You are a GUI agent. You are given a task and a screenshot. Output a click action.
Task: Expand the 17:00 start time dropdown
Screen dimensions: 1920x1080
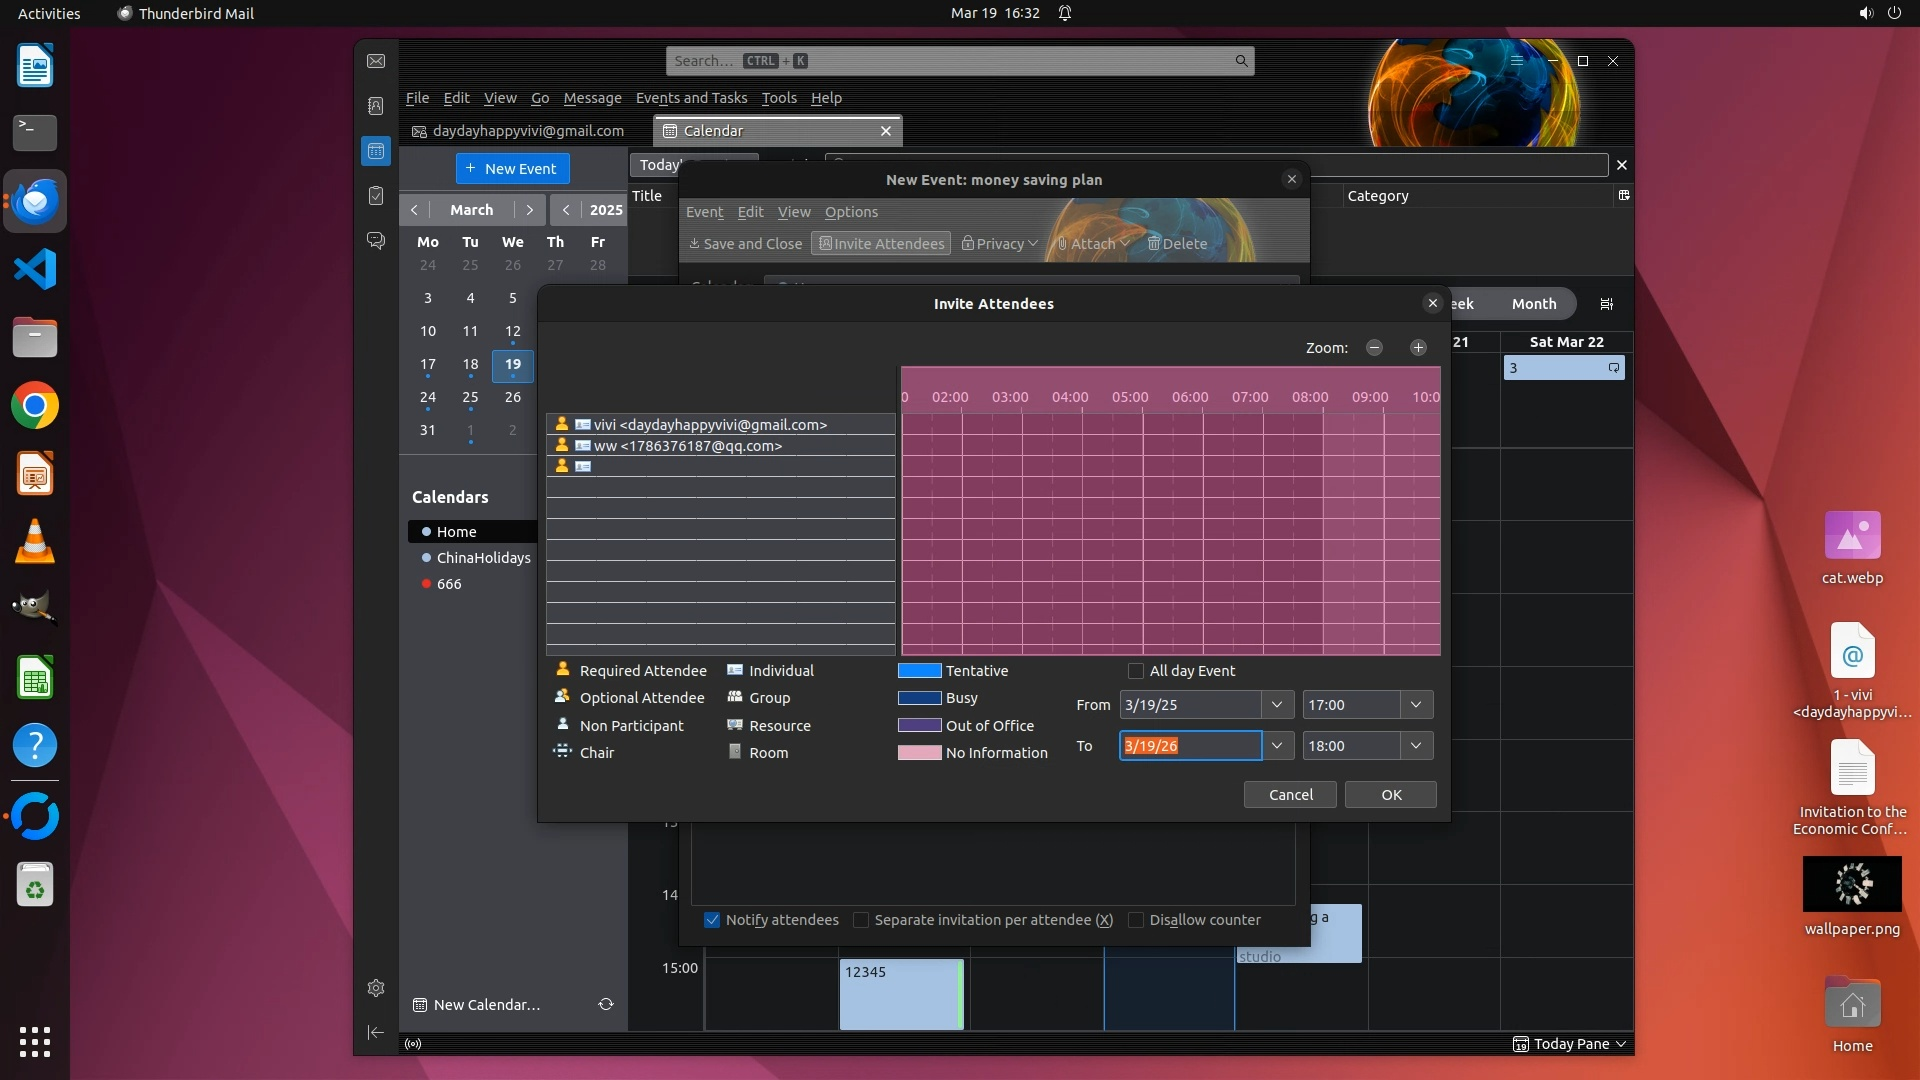point(1416,705)
